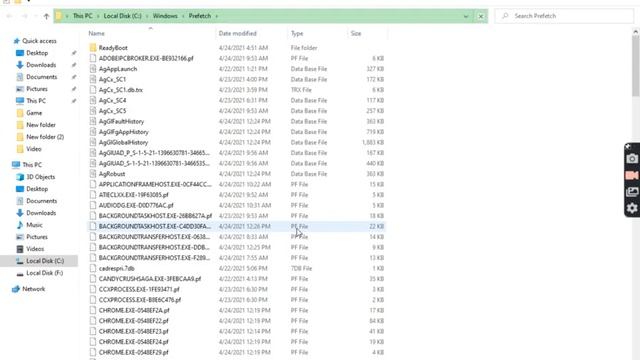Screen dimensions: 640x360
Task: Click CANDYCRUSHSAGA.EXE file icon
Action: tap(93, 279)
